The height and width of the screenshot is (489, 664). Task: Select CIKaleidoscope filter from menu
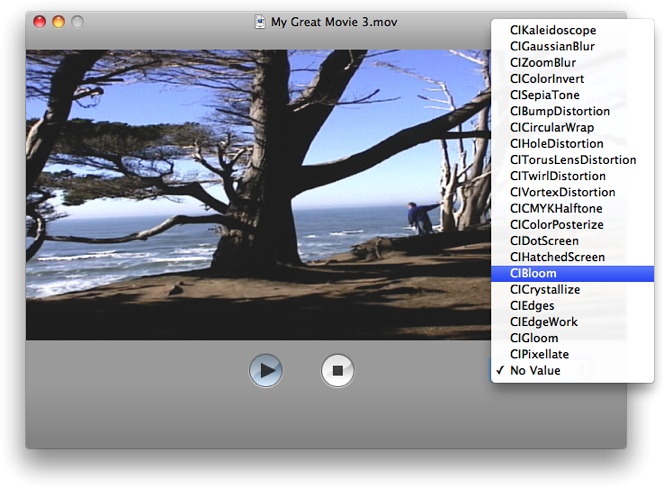pos(553,30)
